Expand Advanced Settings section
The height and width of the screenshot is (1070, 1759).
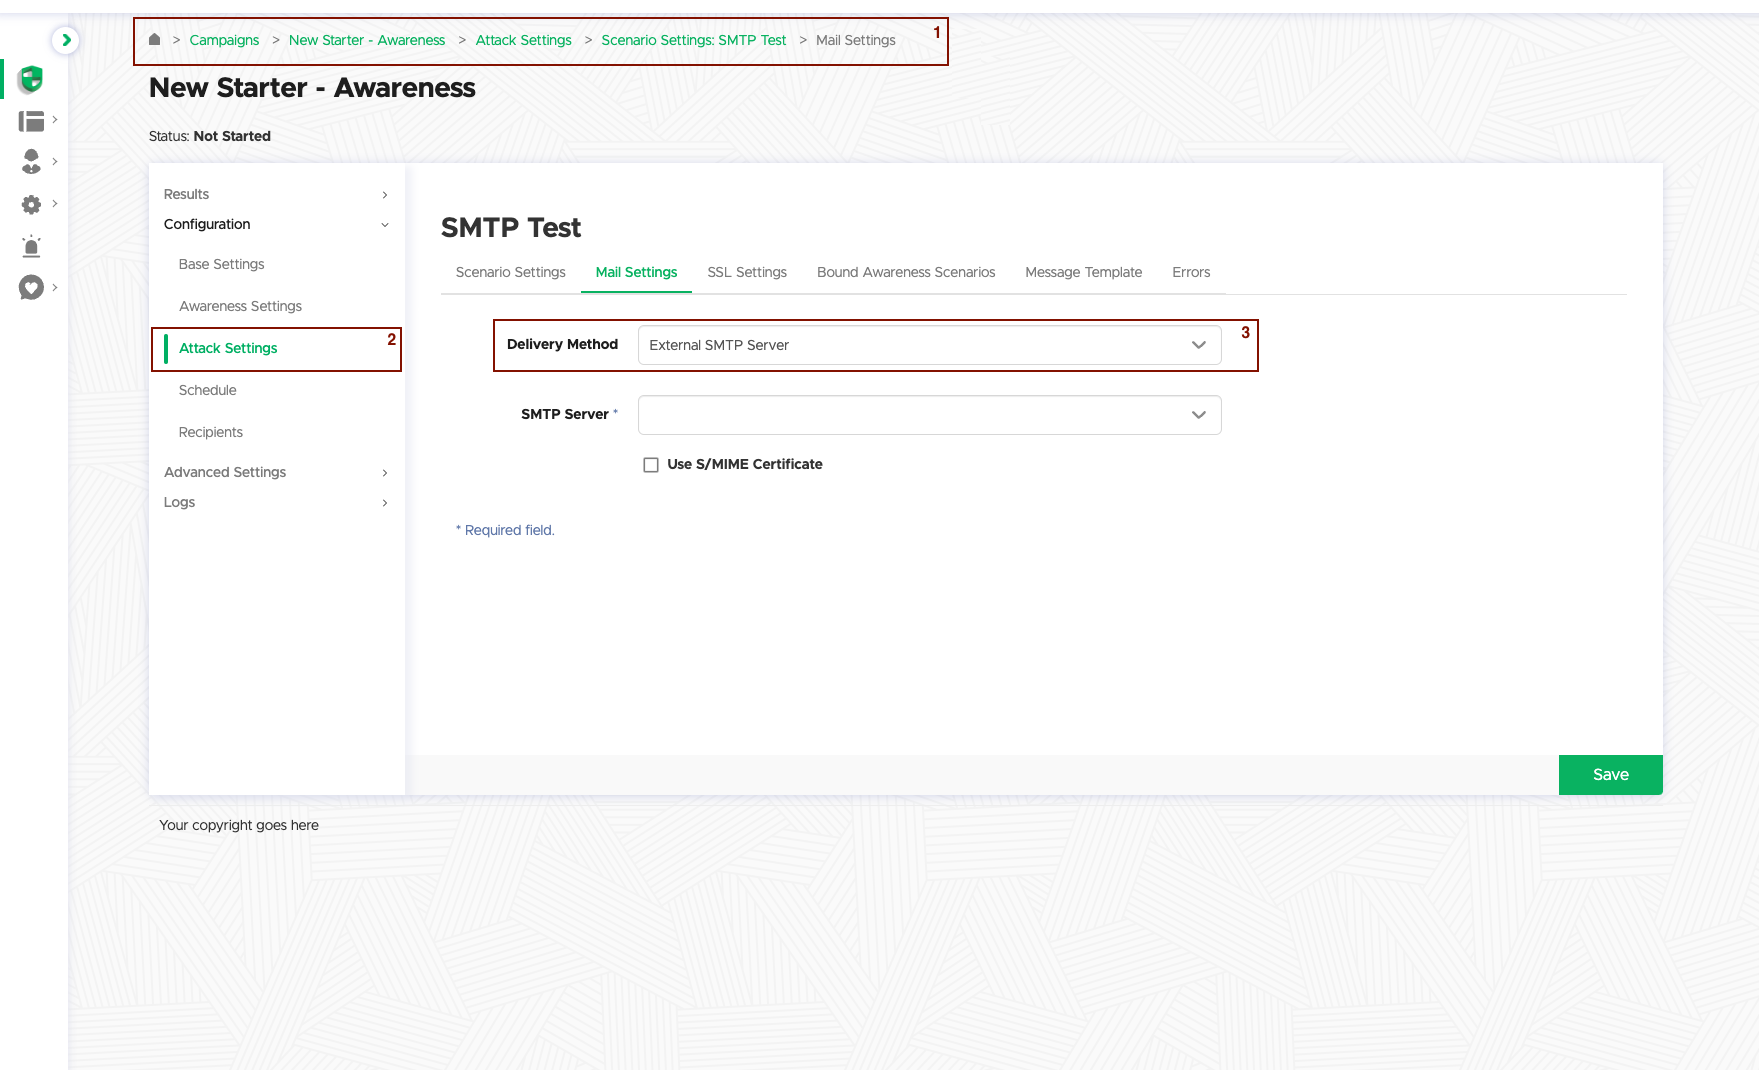276,472
